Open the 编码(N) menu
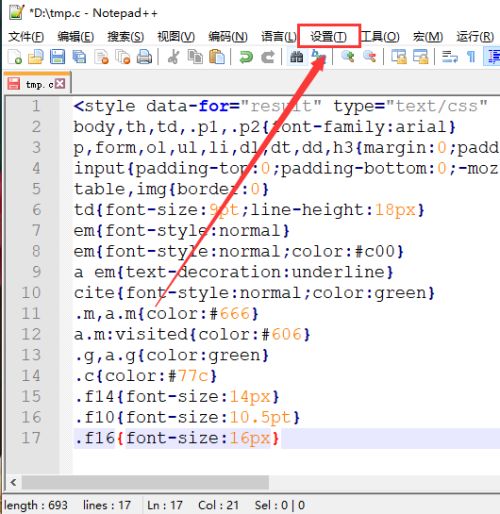500x514 pixels. point(228,37)
